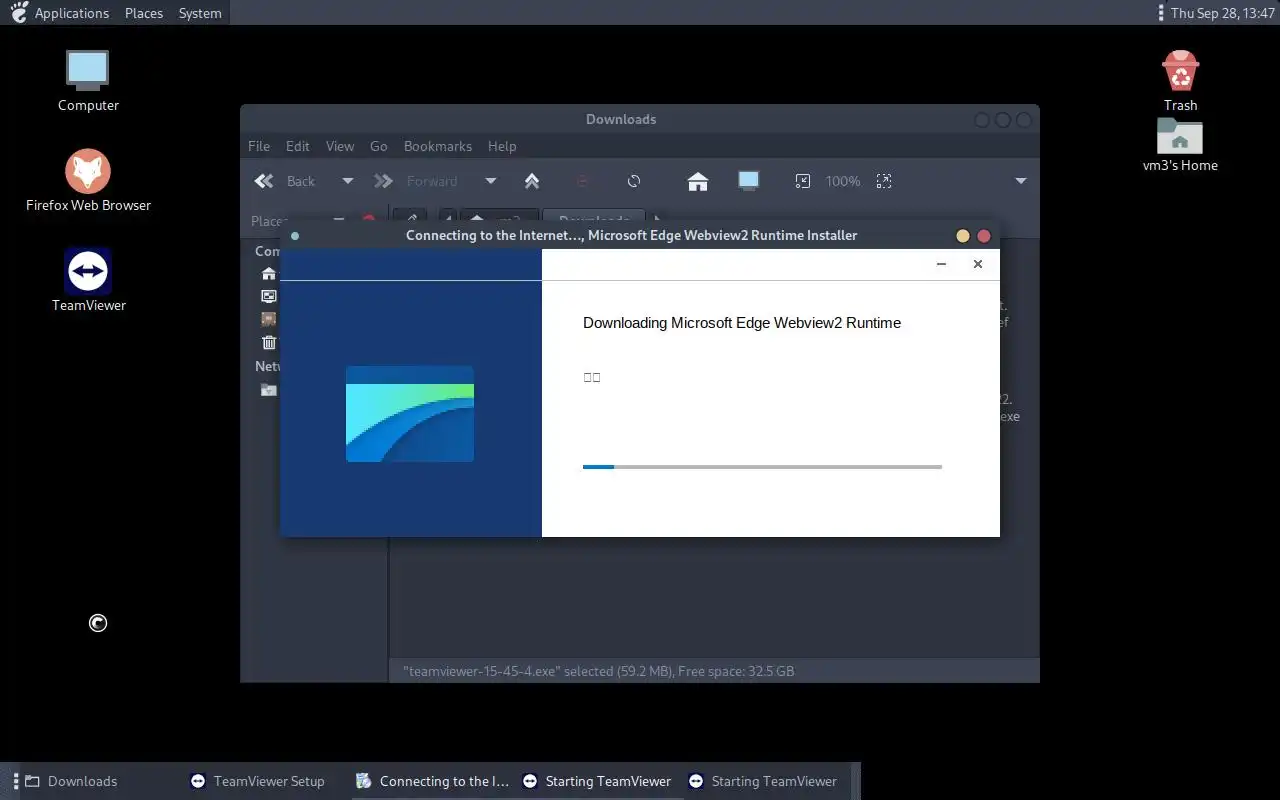Click the clock showing Thu Sep 28
1280x800 pixels.
pos(1223,13)
